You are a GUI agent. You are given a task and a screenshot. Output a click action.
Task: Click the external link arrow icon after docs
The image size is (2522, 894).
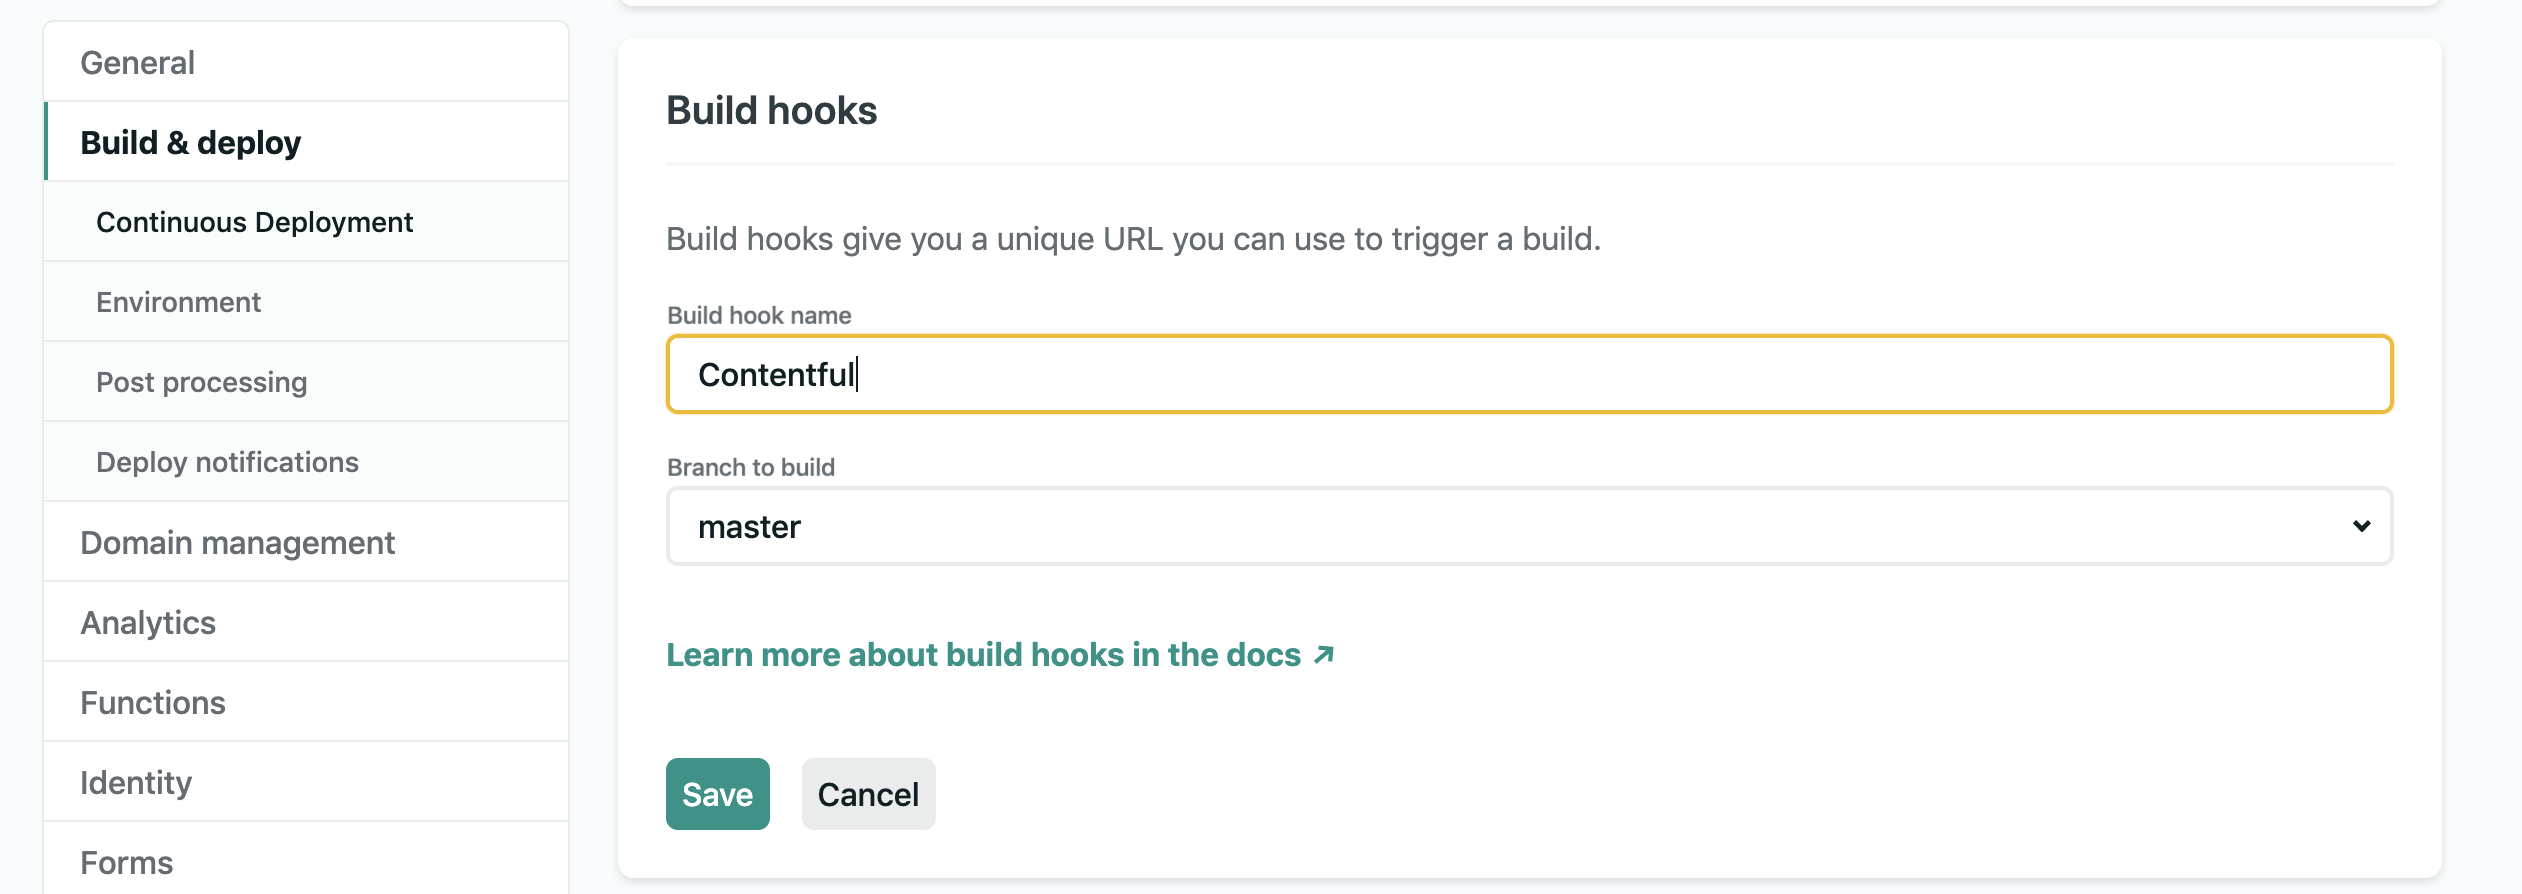click(1324, 655)
